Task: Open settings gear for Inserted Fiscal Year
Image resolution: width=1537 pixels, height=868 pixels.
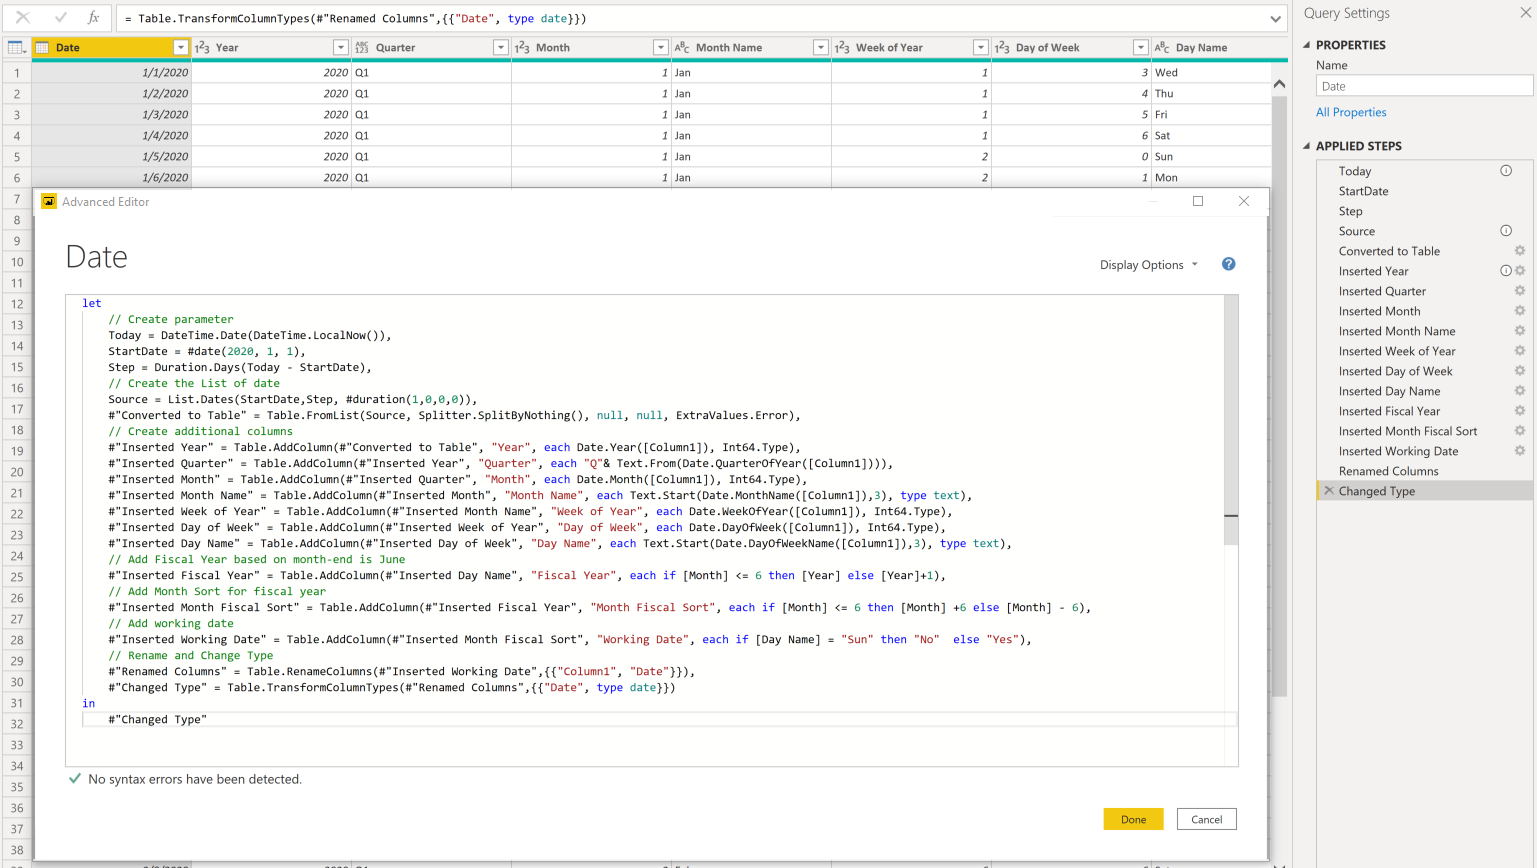Action: coord(1520,411)
